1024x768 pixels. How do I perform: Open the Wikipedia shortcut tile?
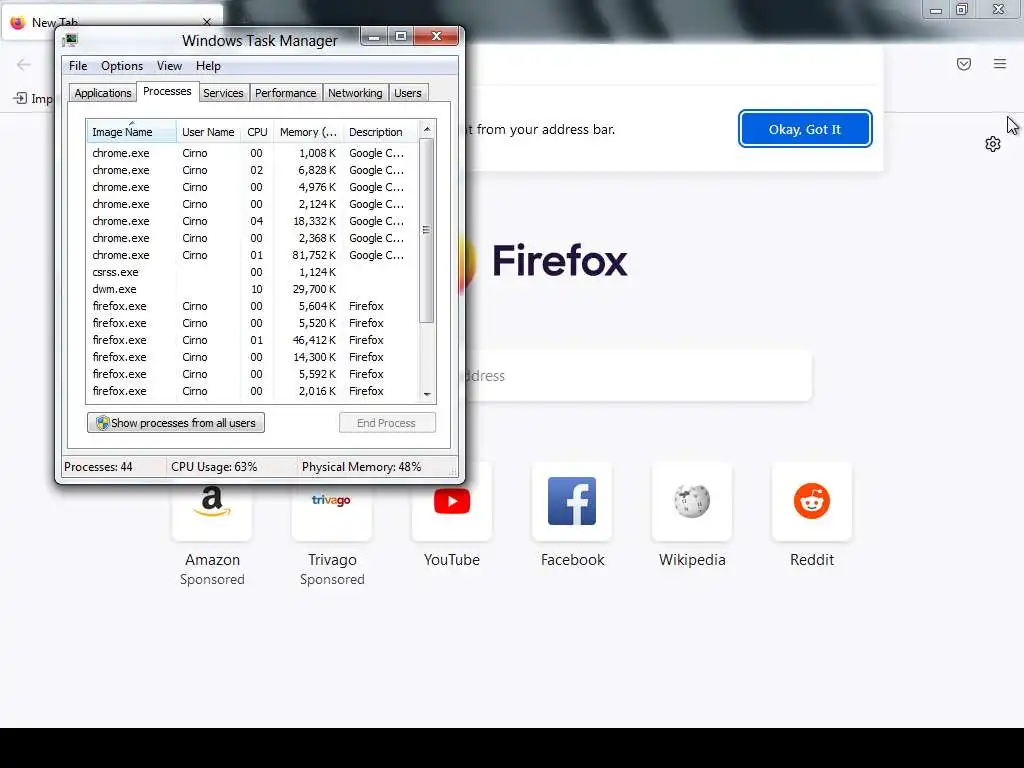click(x=692, y=502)
